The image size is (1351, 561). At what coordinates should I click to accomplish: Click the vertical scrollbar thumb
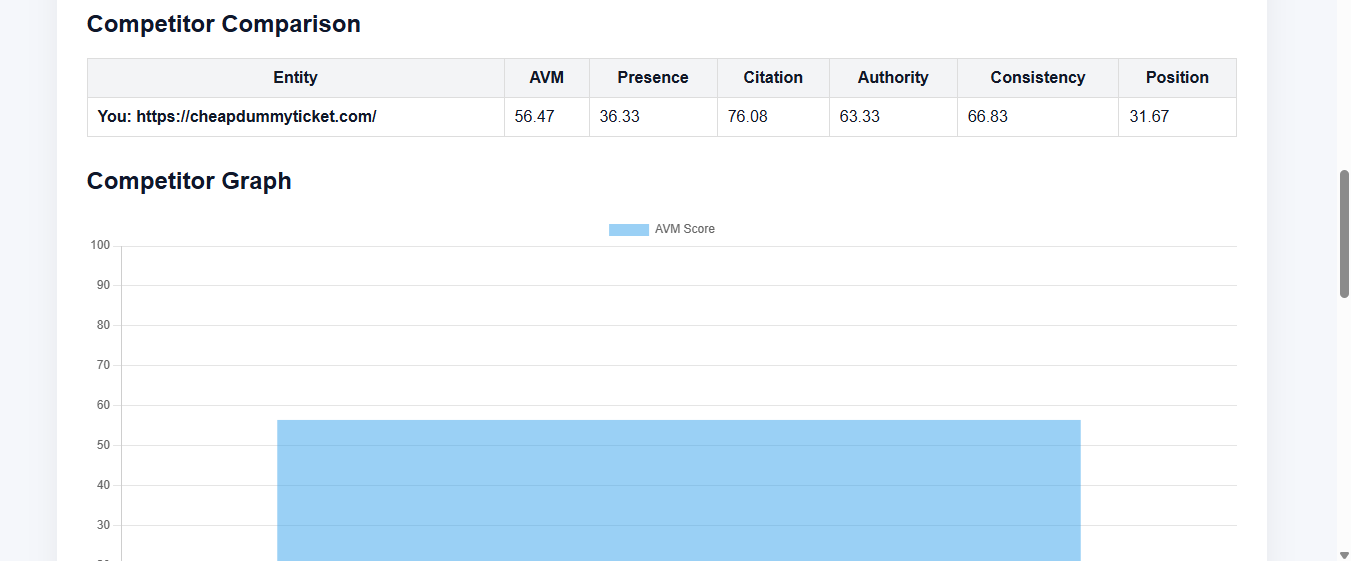click(1344, 234)
